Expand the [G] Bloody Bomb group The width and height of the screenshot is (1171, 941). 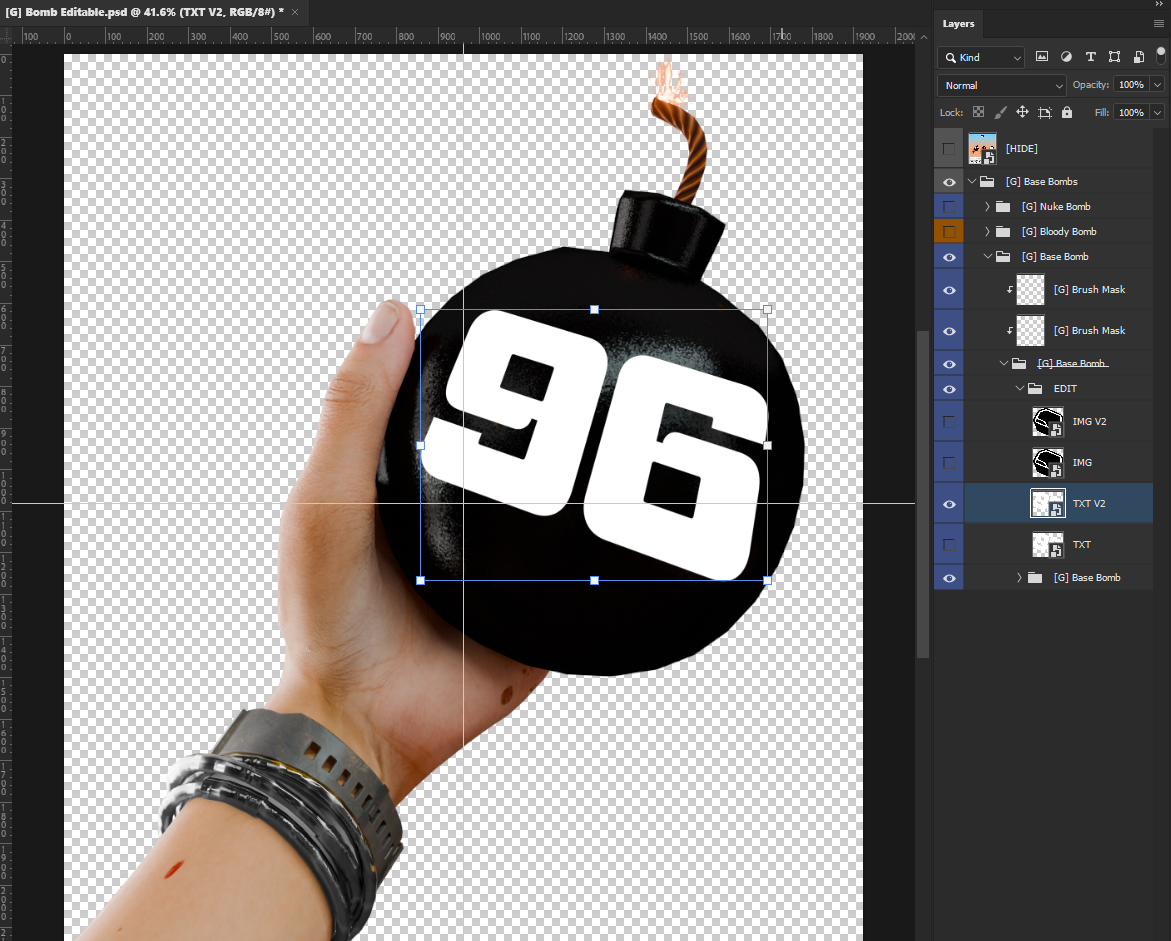tap(987, 232)
